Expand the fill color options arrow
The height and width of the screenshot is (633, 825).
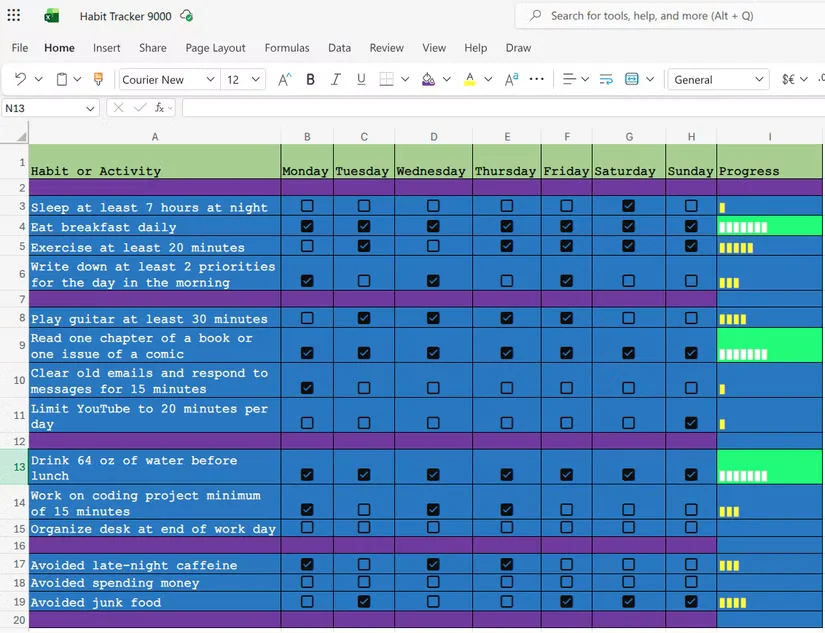tap(447, 79)
